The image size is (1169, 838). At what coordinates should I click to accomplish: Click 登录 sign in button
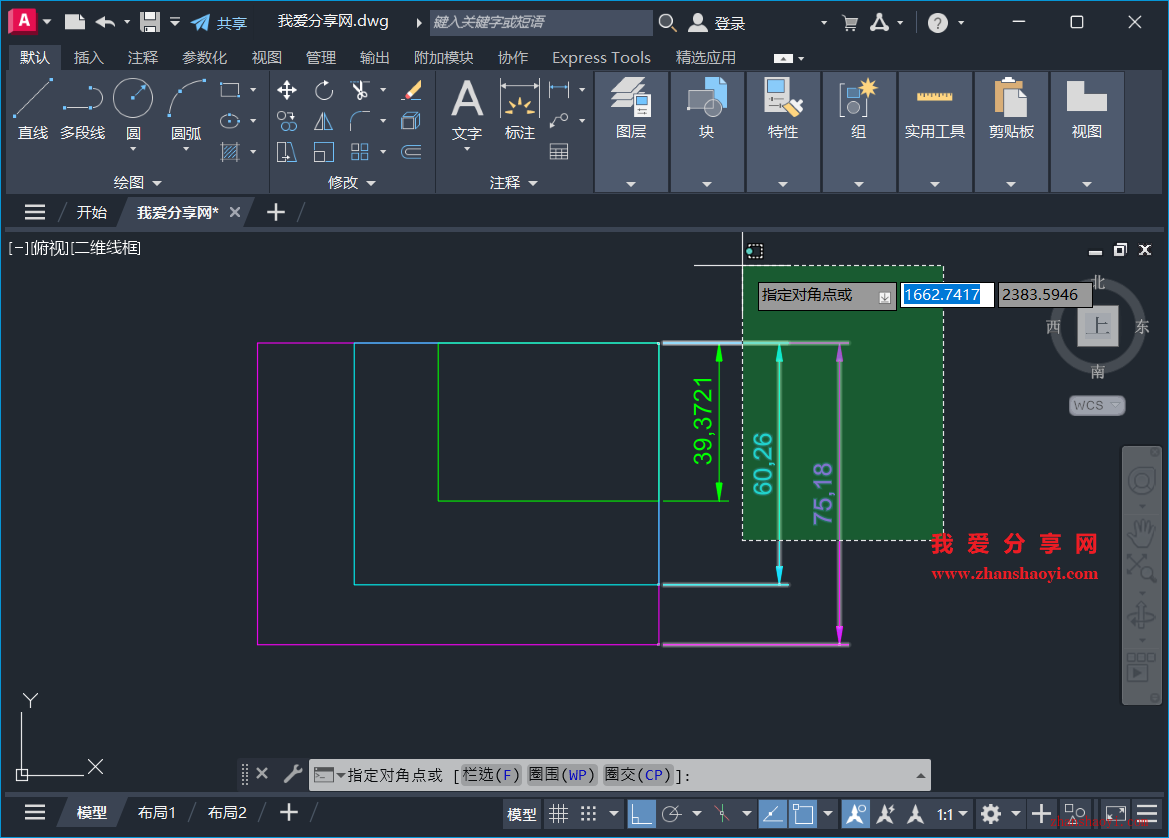coord(716,23)
